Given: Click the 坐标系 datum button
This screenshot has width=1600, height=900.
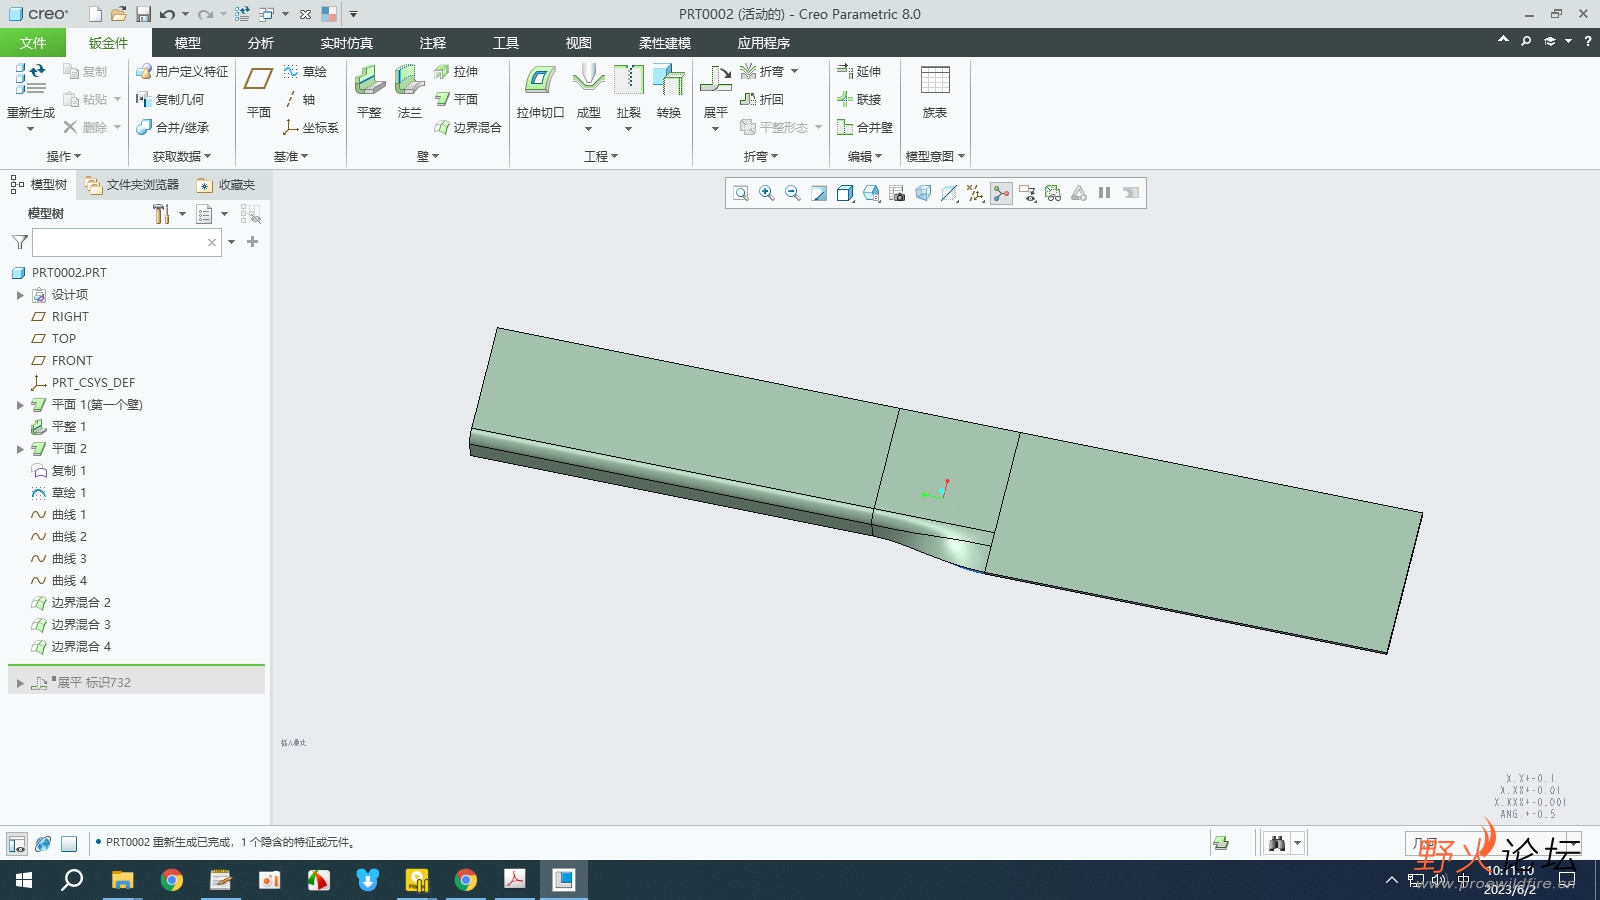Looking at the screenshot, I should click(x=311, y=127).
